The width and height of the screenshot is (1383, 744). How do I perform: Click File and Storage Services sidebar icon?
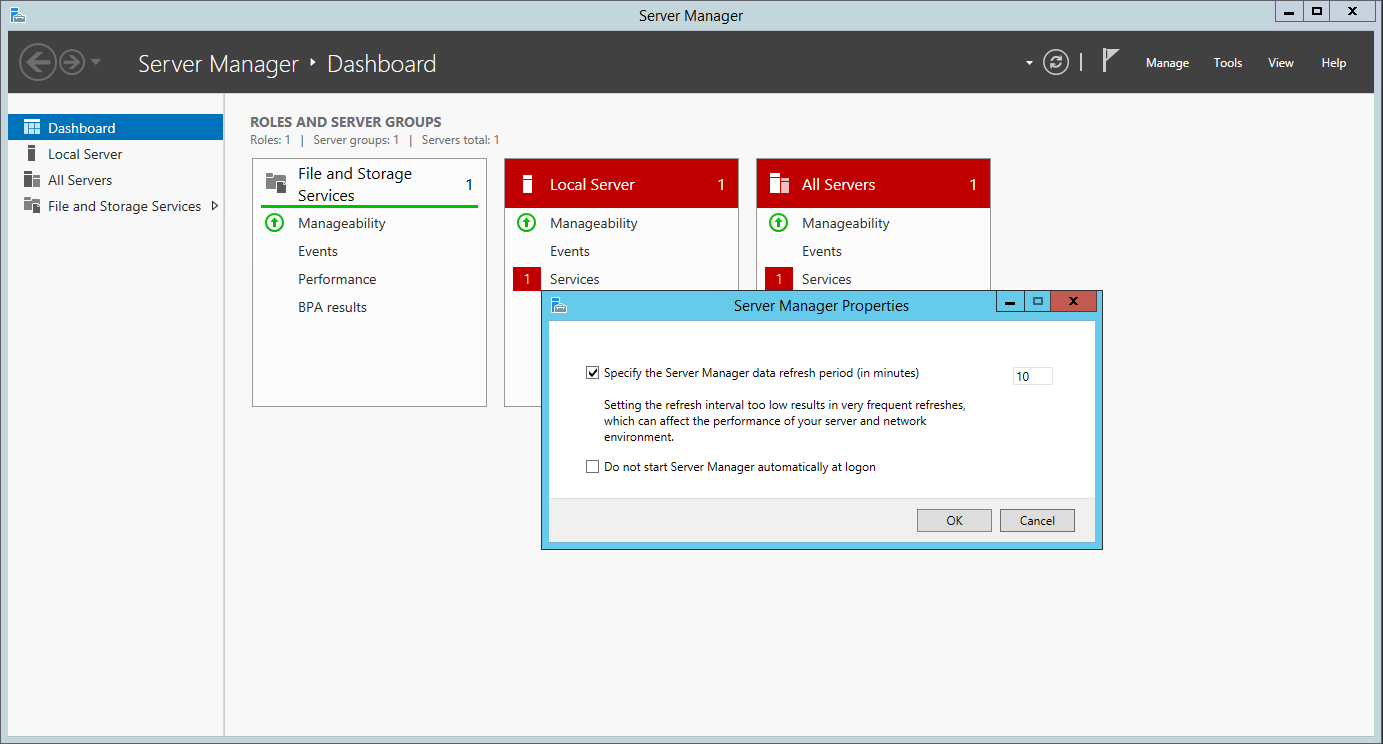click(x=31, y=206)
